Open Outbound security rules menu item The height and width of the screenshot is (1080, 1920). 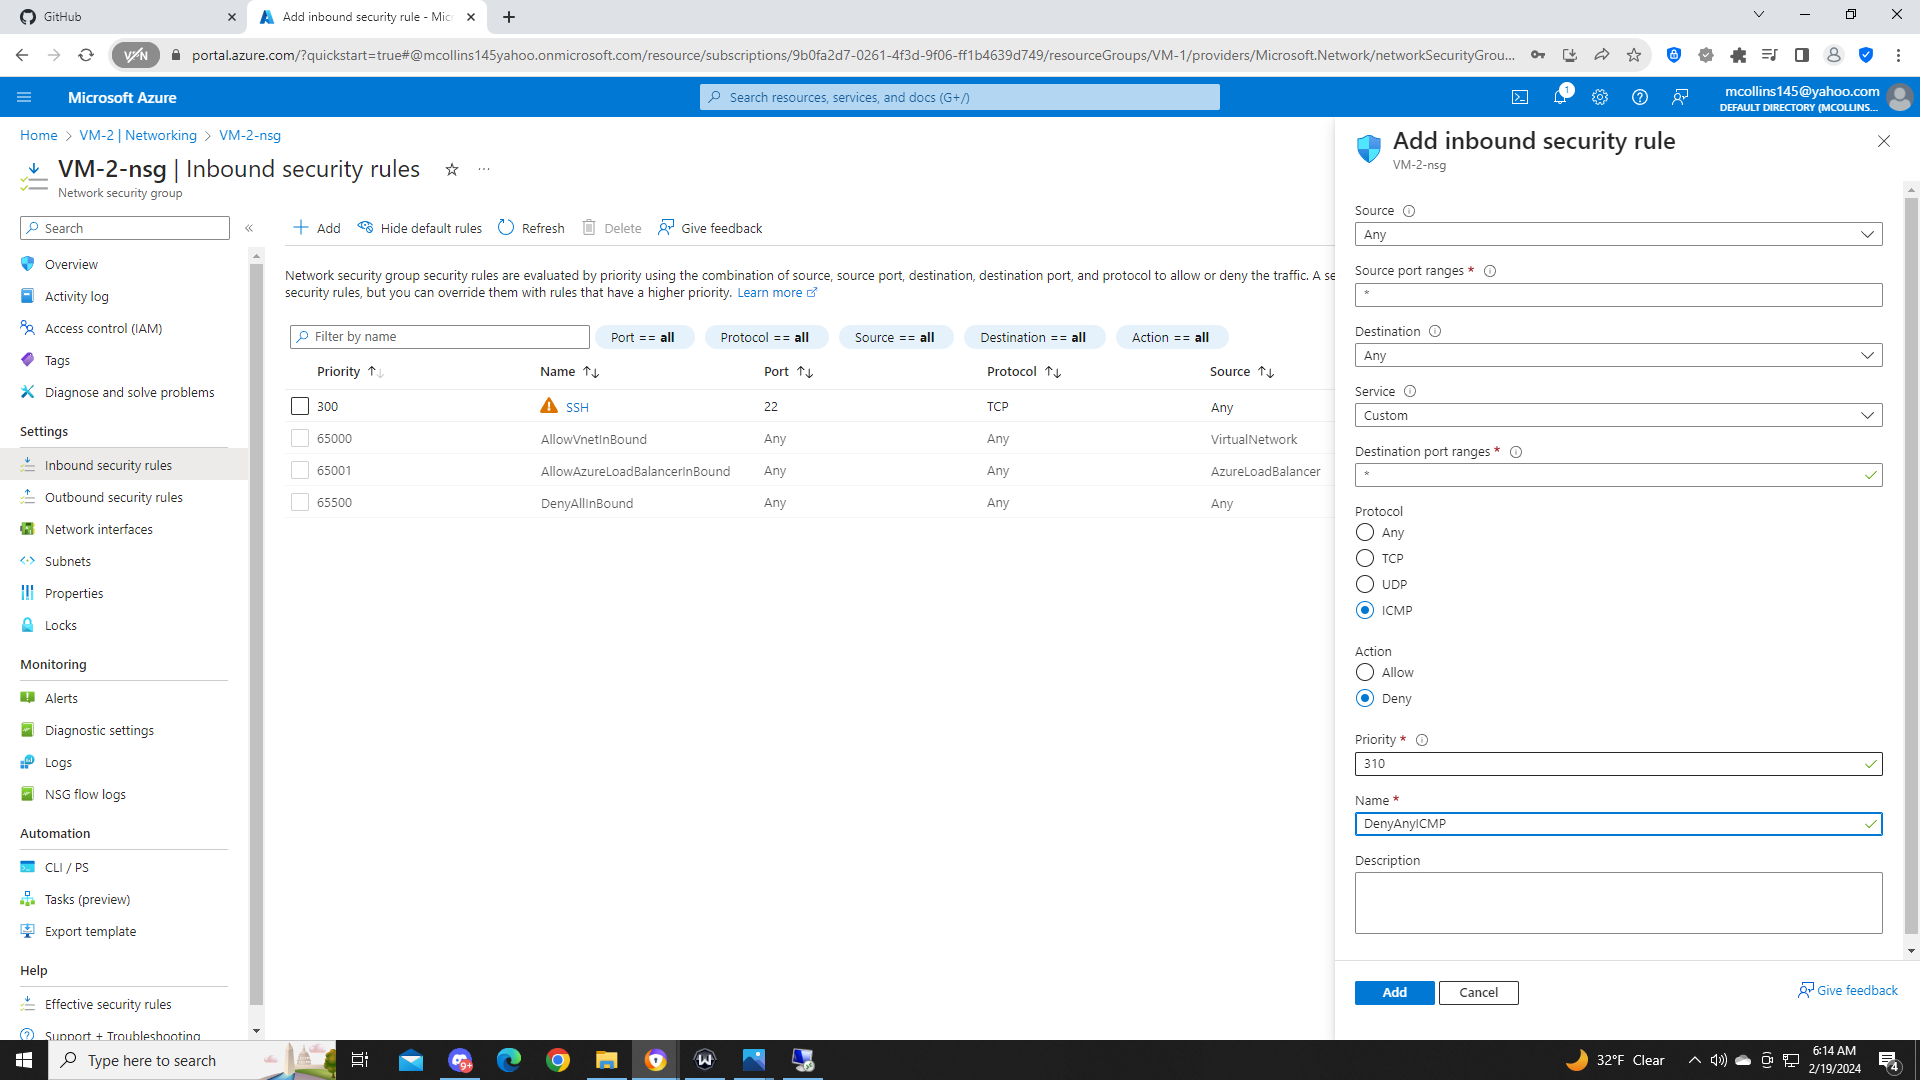113,497
